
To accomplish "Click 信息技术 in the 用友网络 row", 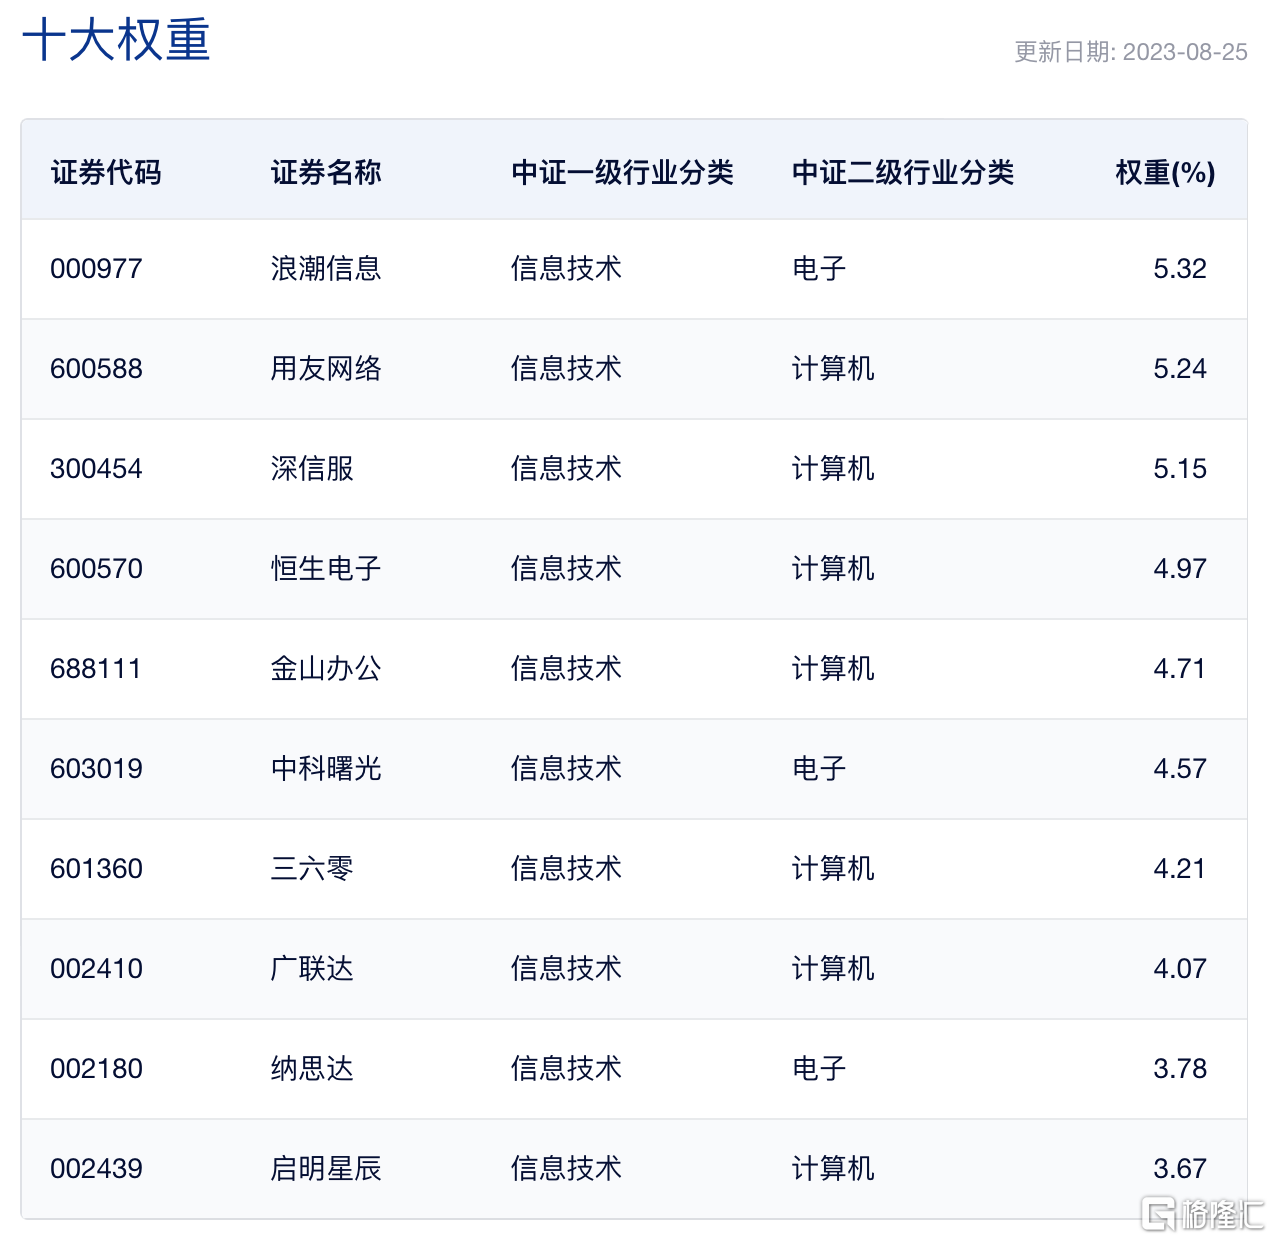I will 566,369.
